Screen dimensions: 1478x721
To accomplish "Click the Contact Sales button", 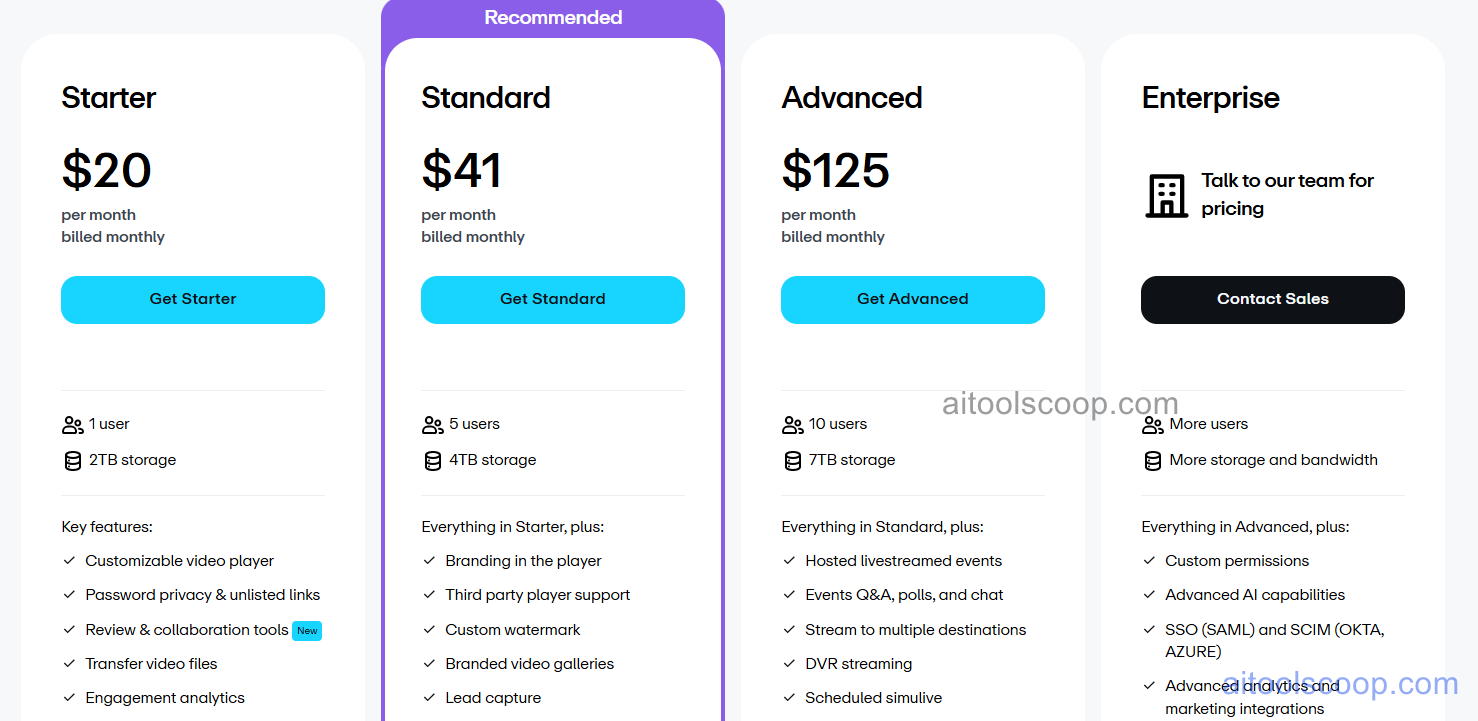I will pos(1272,299).
